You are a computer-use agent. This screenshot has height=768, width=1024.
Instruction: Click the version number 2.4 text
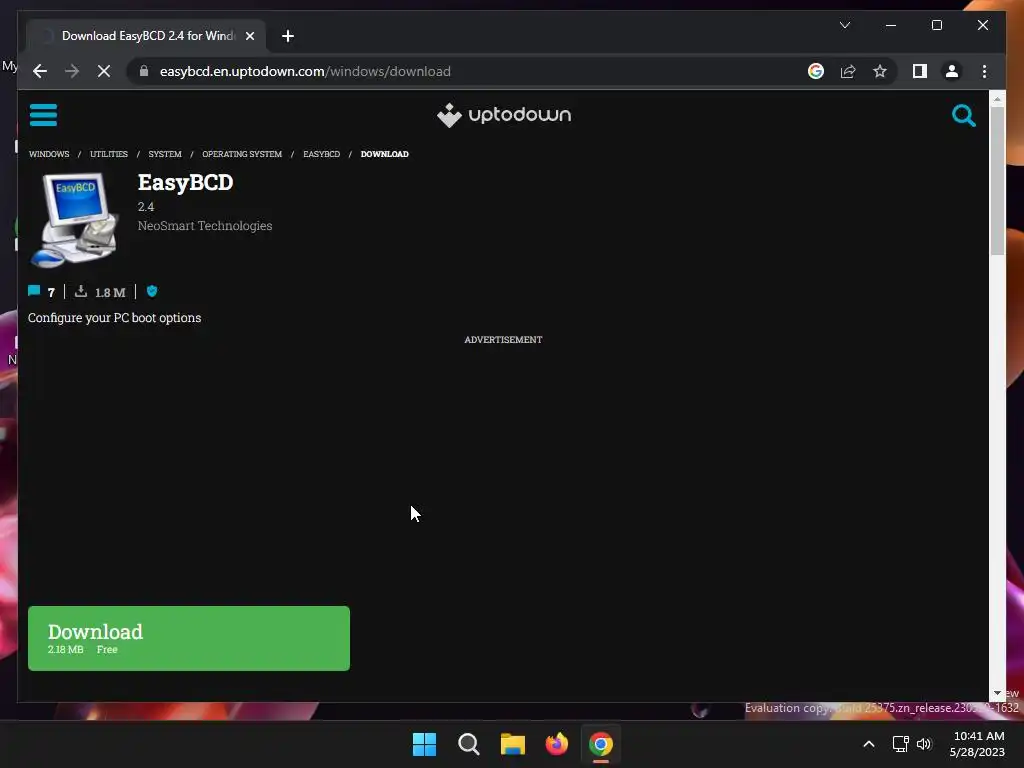(x=146, y=206)
